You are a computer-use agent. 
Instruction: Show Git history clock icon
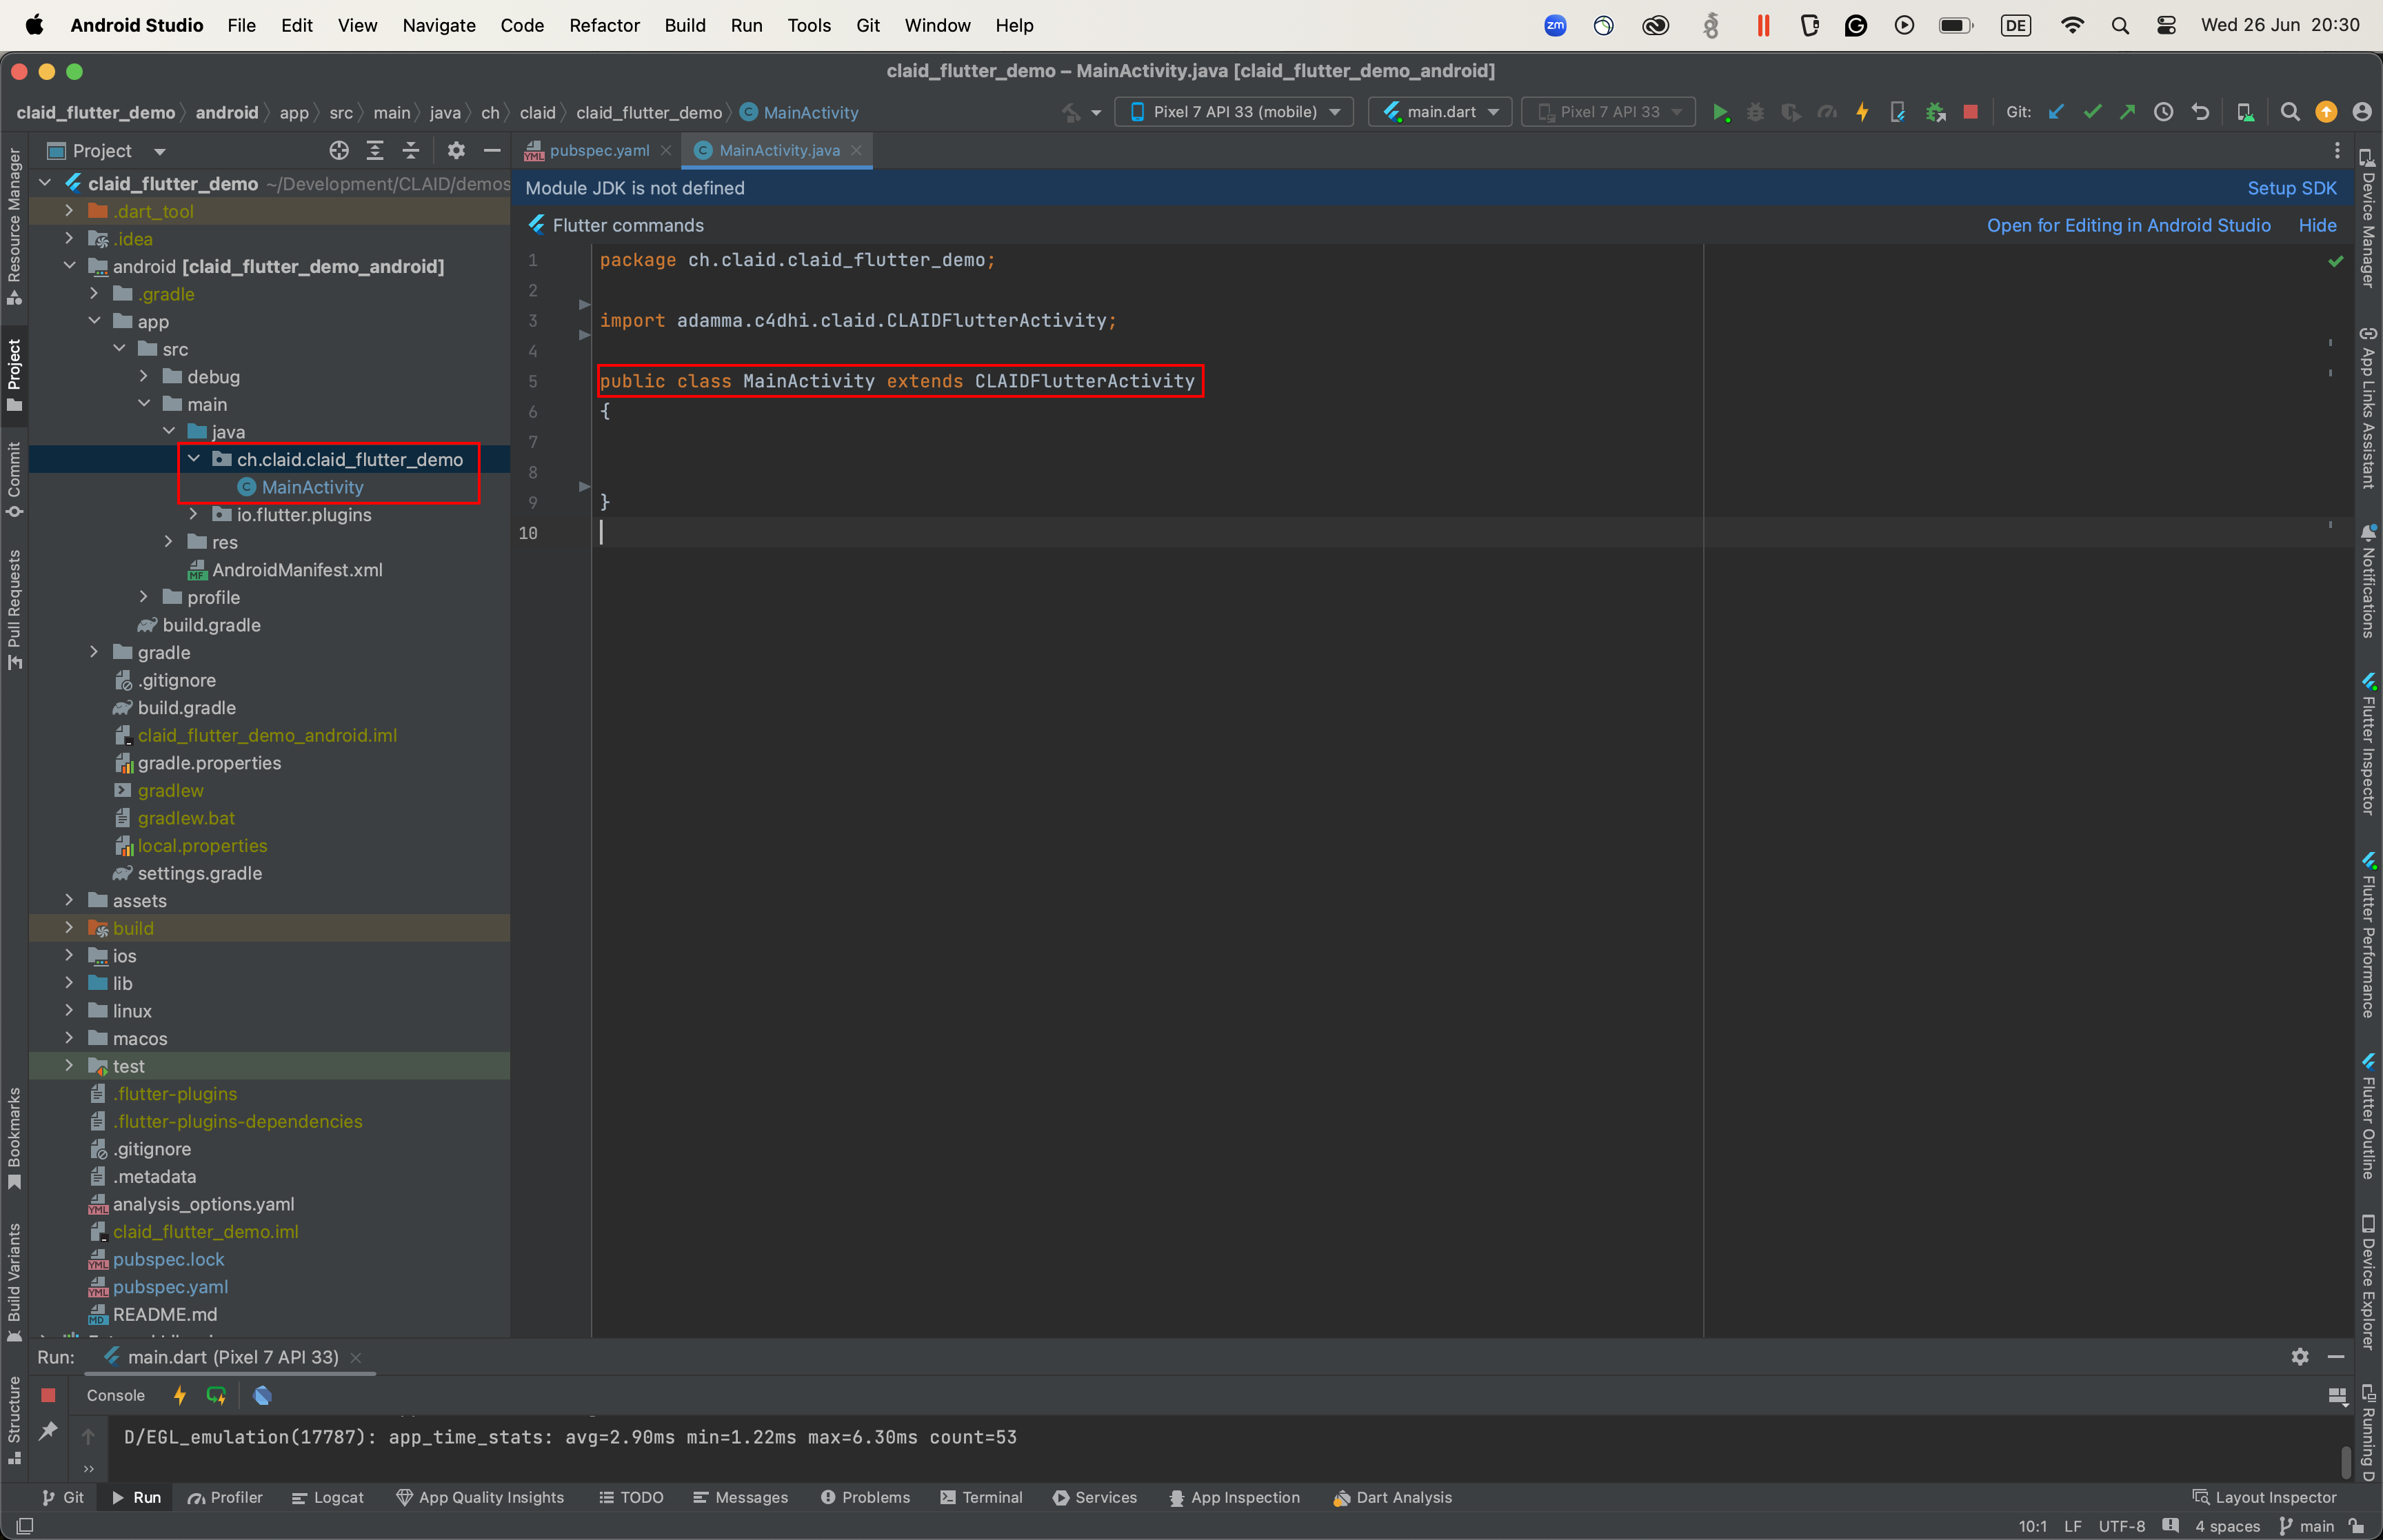2163,112
